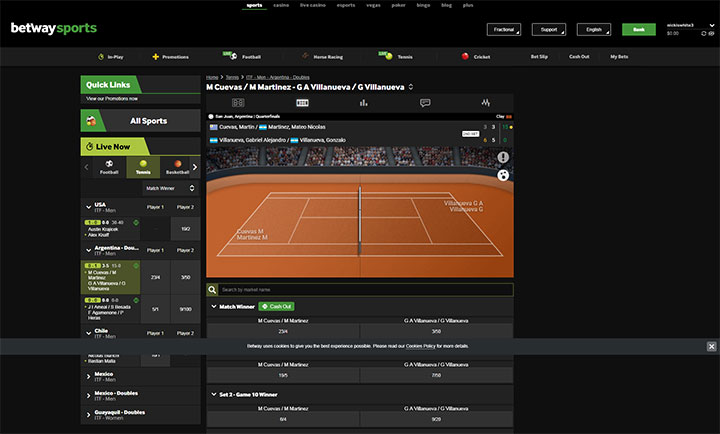The image size is (720, 434).
Task: Open the match commentary speech bubble icon
Action: 425,103
